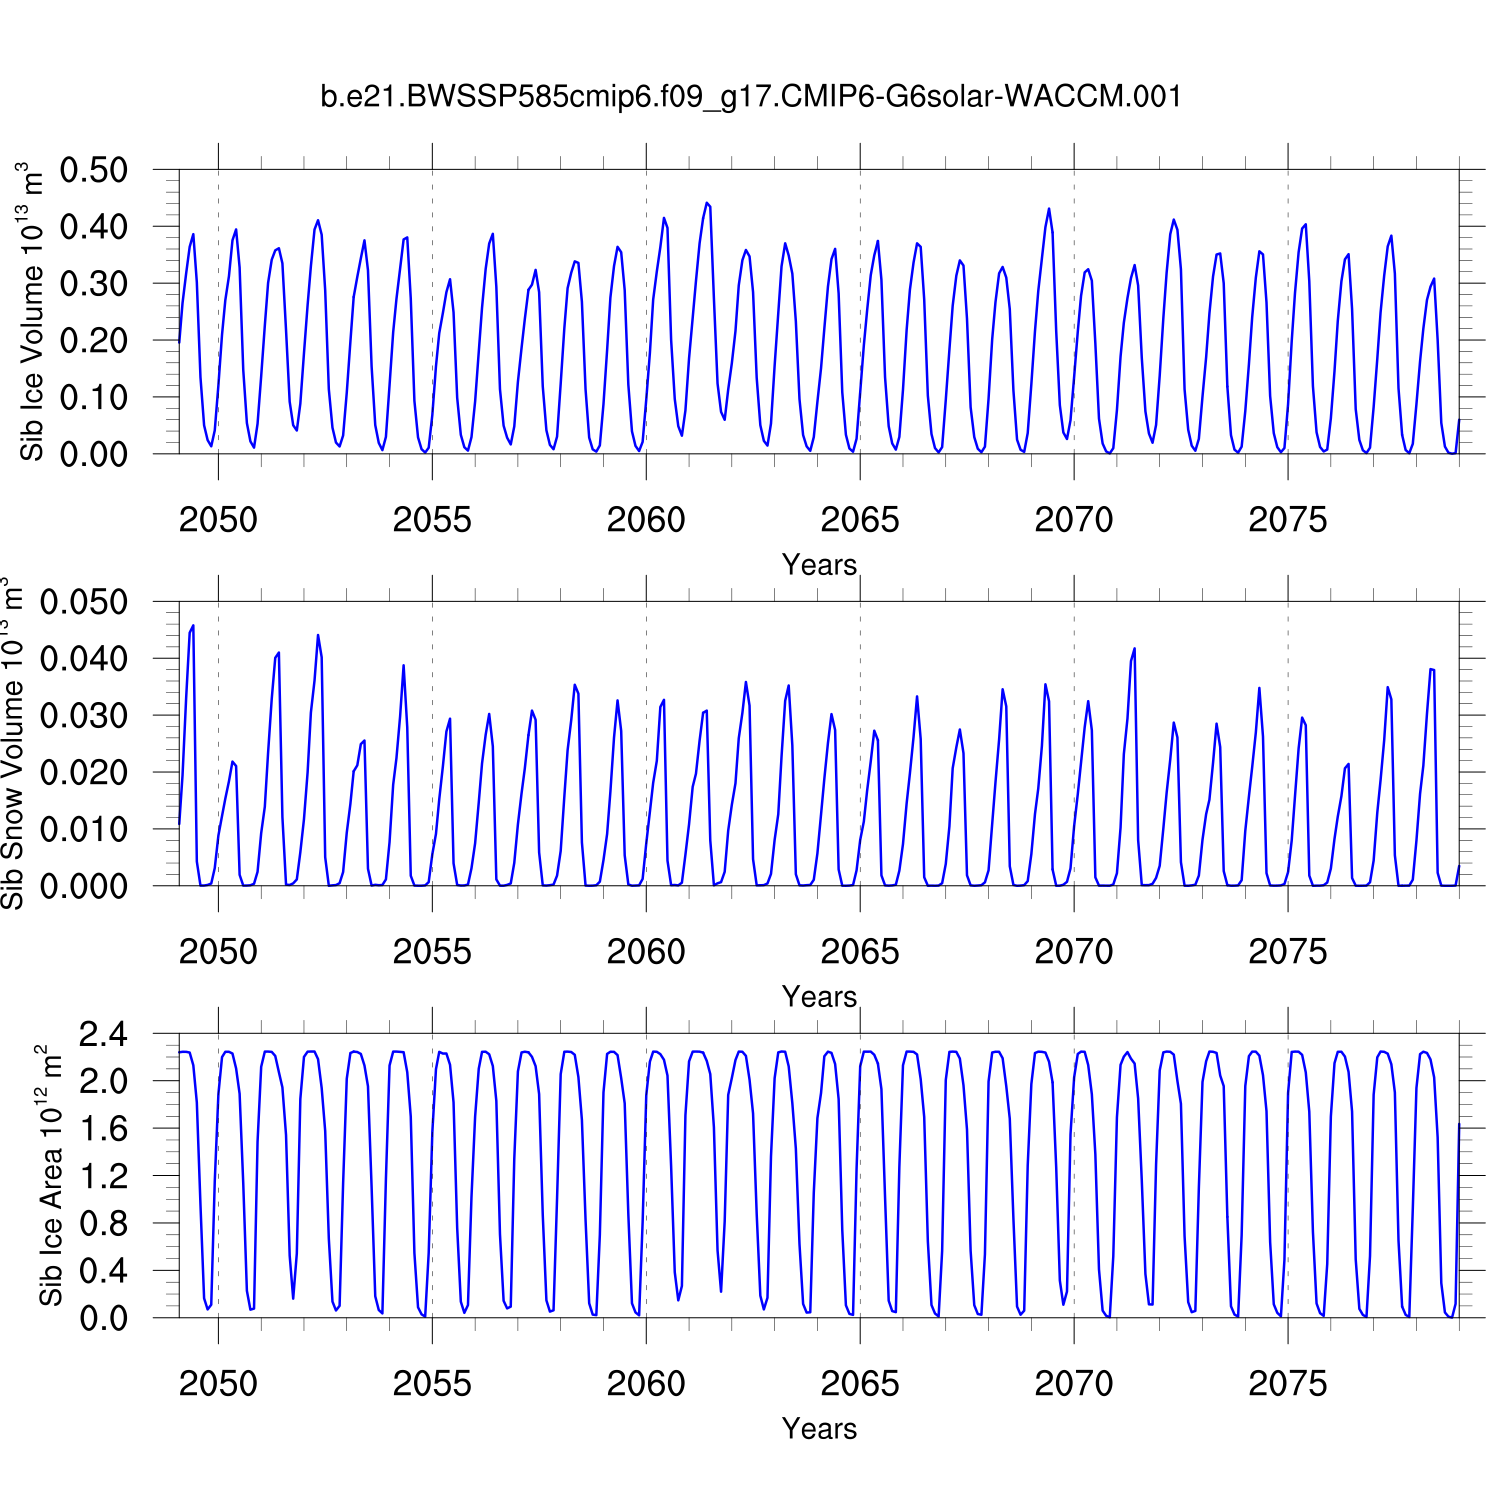The image size is (1500, 1500).
Task: Click the plot title at the top
Action: coord(750,97)
